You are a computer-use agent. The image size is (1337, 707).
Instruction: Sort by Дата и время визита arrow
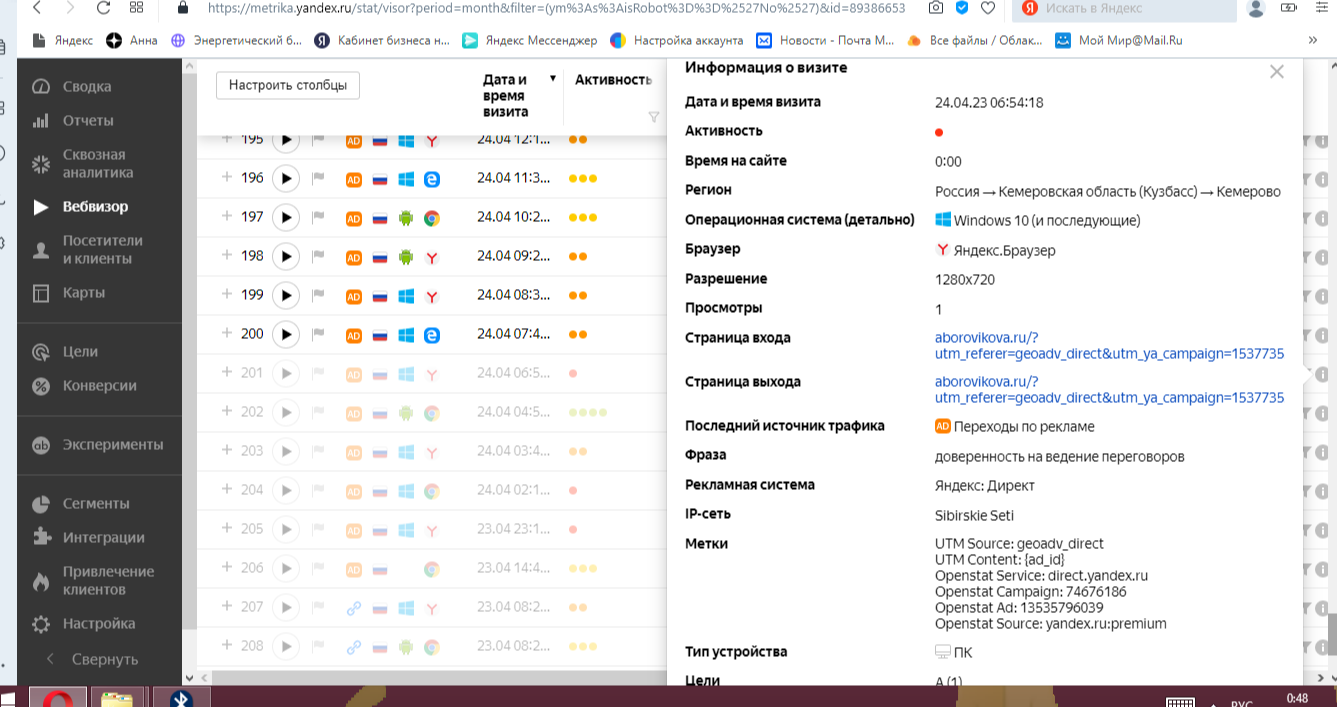(552, 79)
